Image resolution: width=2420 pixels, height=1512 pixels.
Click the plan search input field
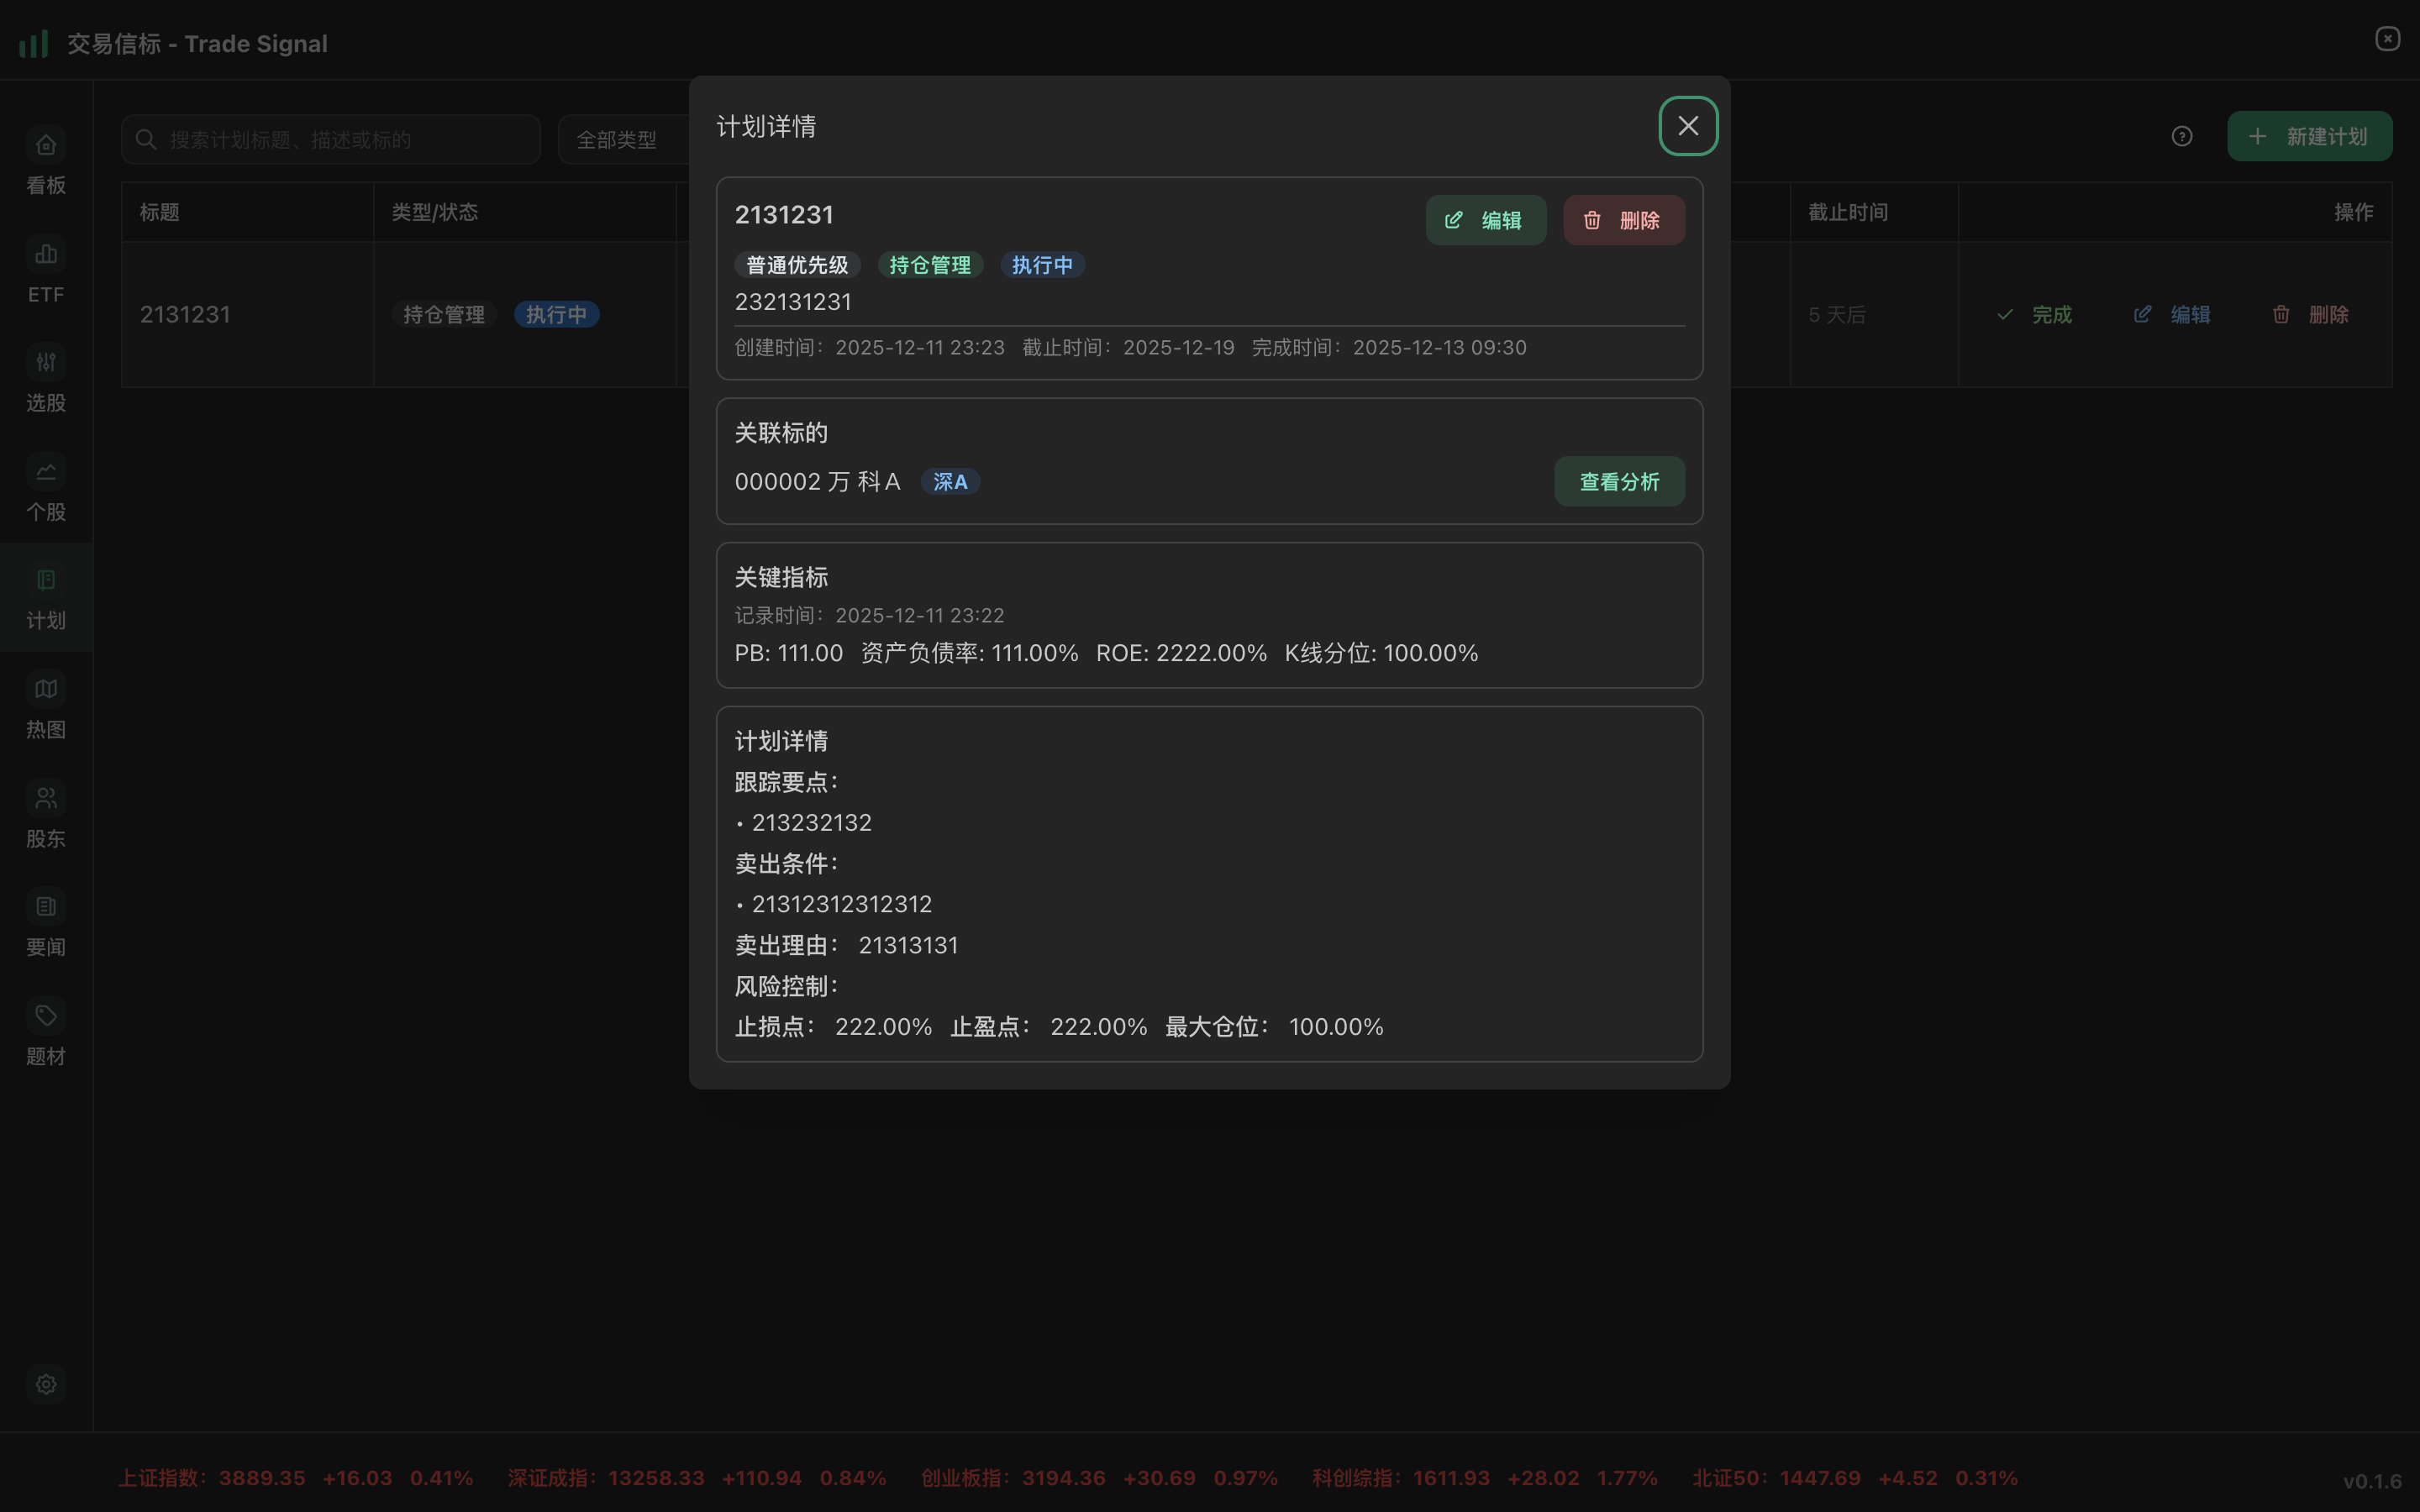click(x=330, y=139)
